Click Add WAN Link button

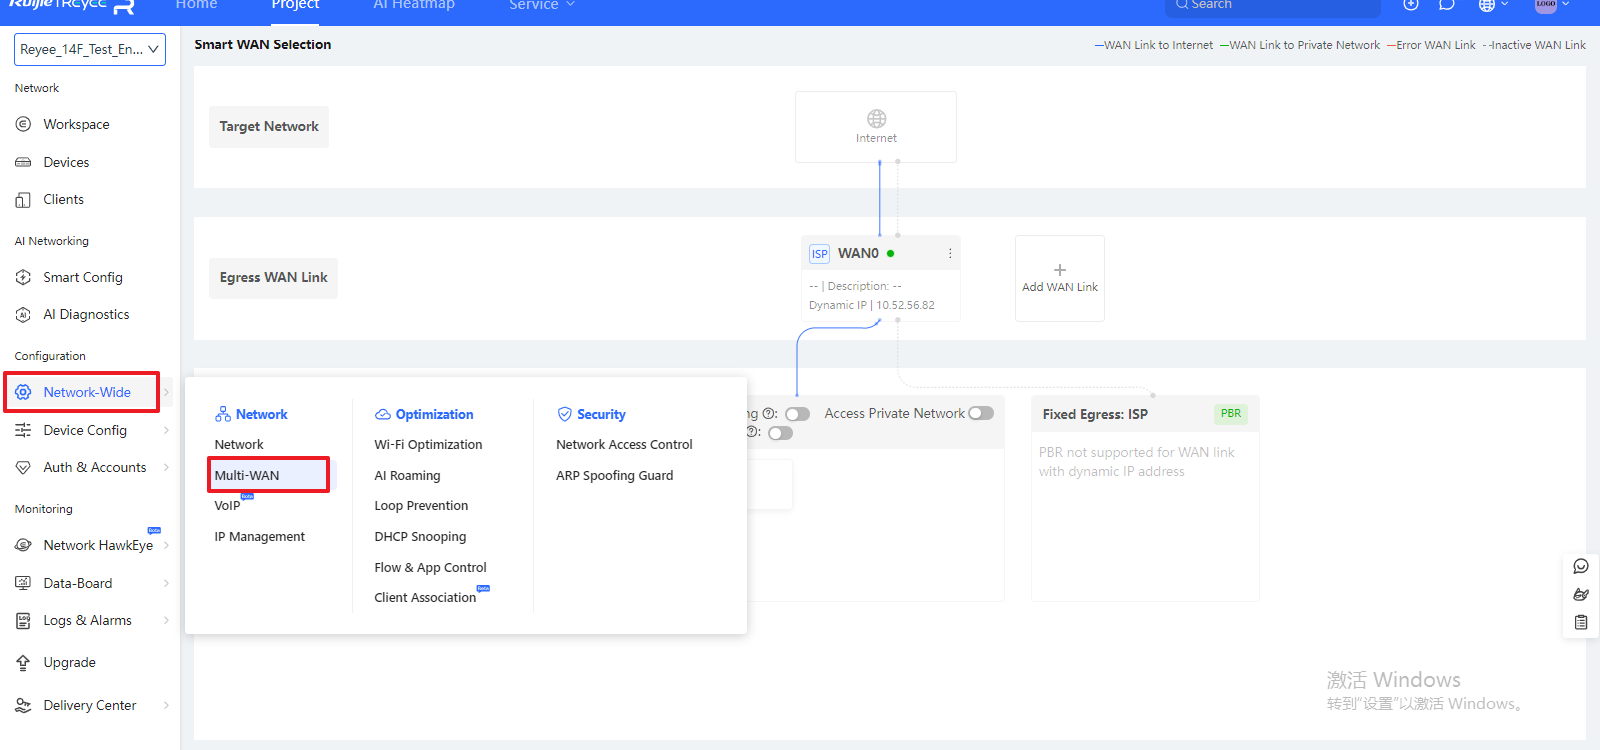click(1059, 278)
